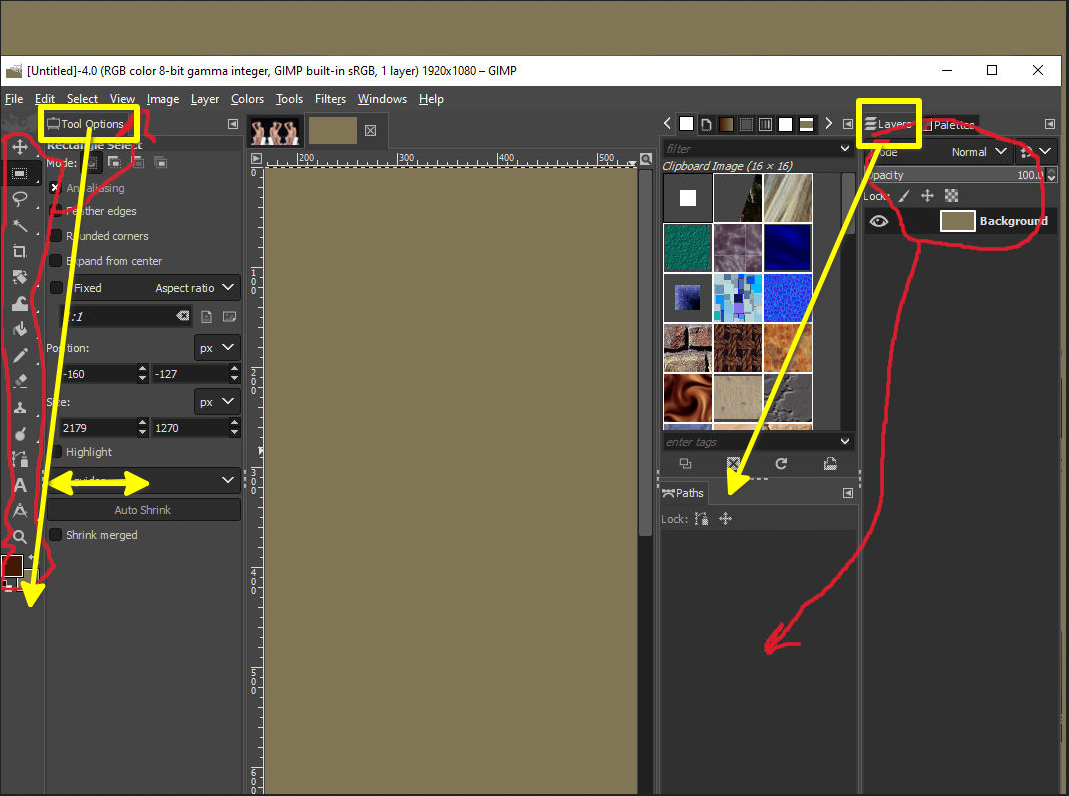The width and height of the screenshot is (1069, 796).
Task: Select the Measure tool
Action: click(20, 510)
